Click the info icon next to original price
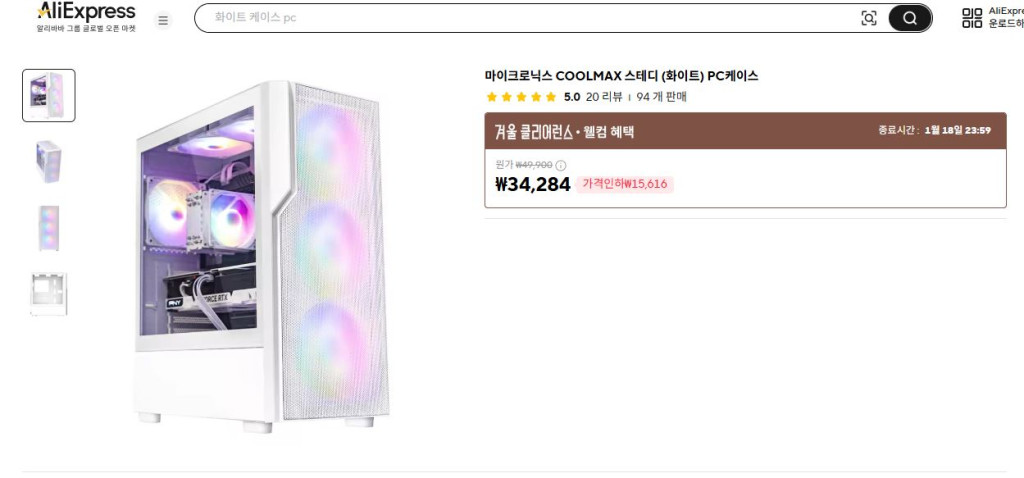Image resolution: width=1024 pixels, height=478 pixels. click(x=561, y=165)
